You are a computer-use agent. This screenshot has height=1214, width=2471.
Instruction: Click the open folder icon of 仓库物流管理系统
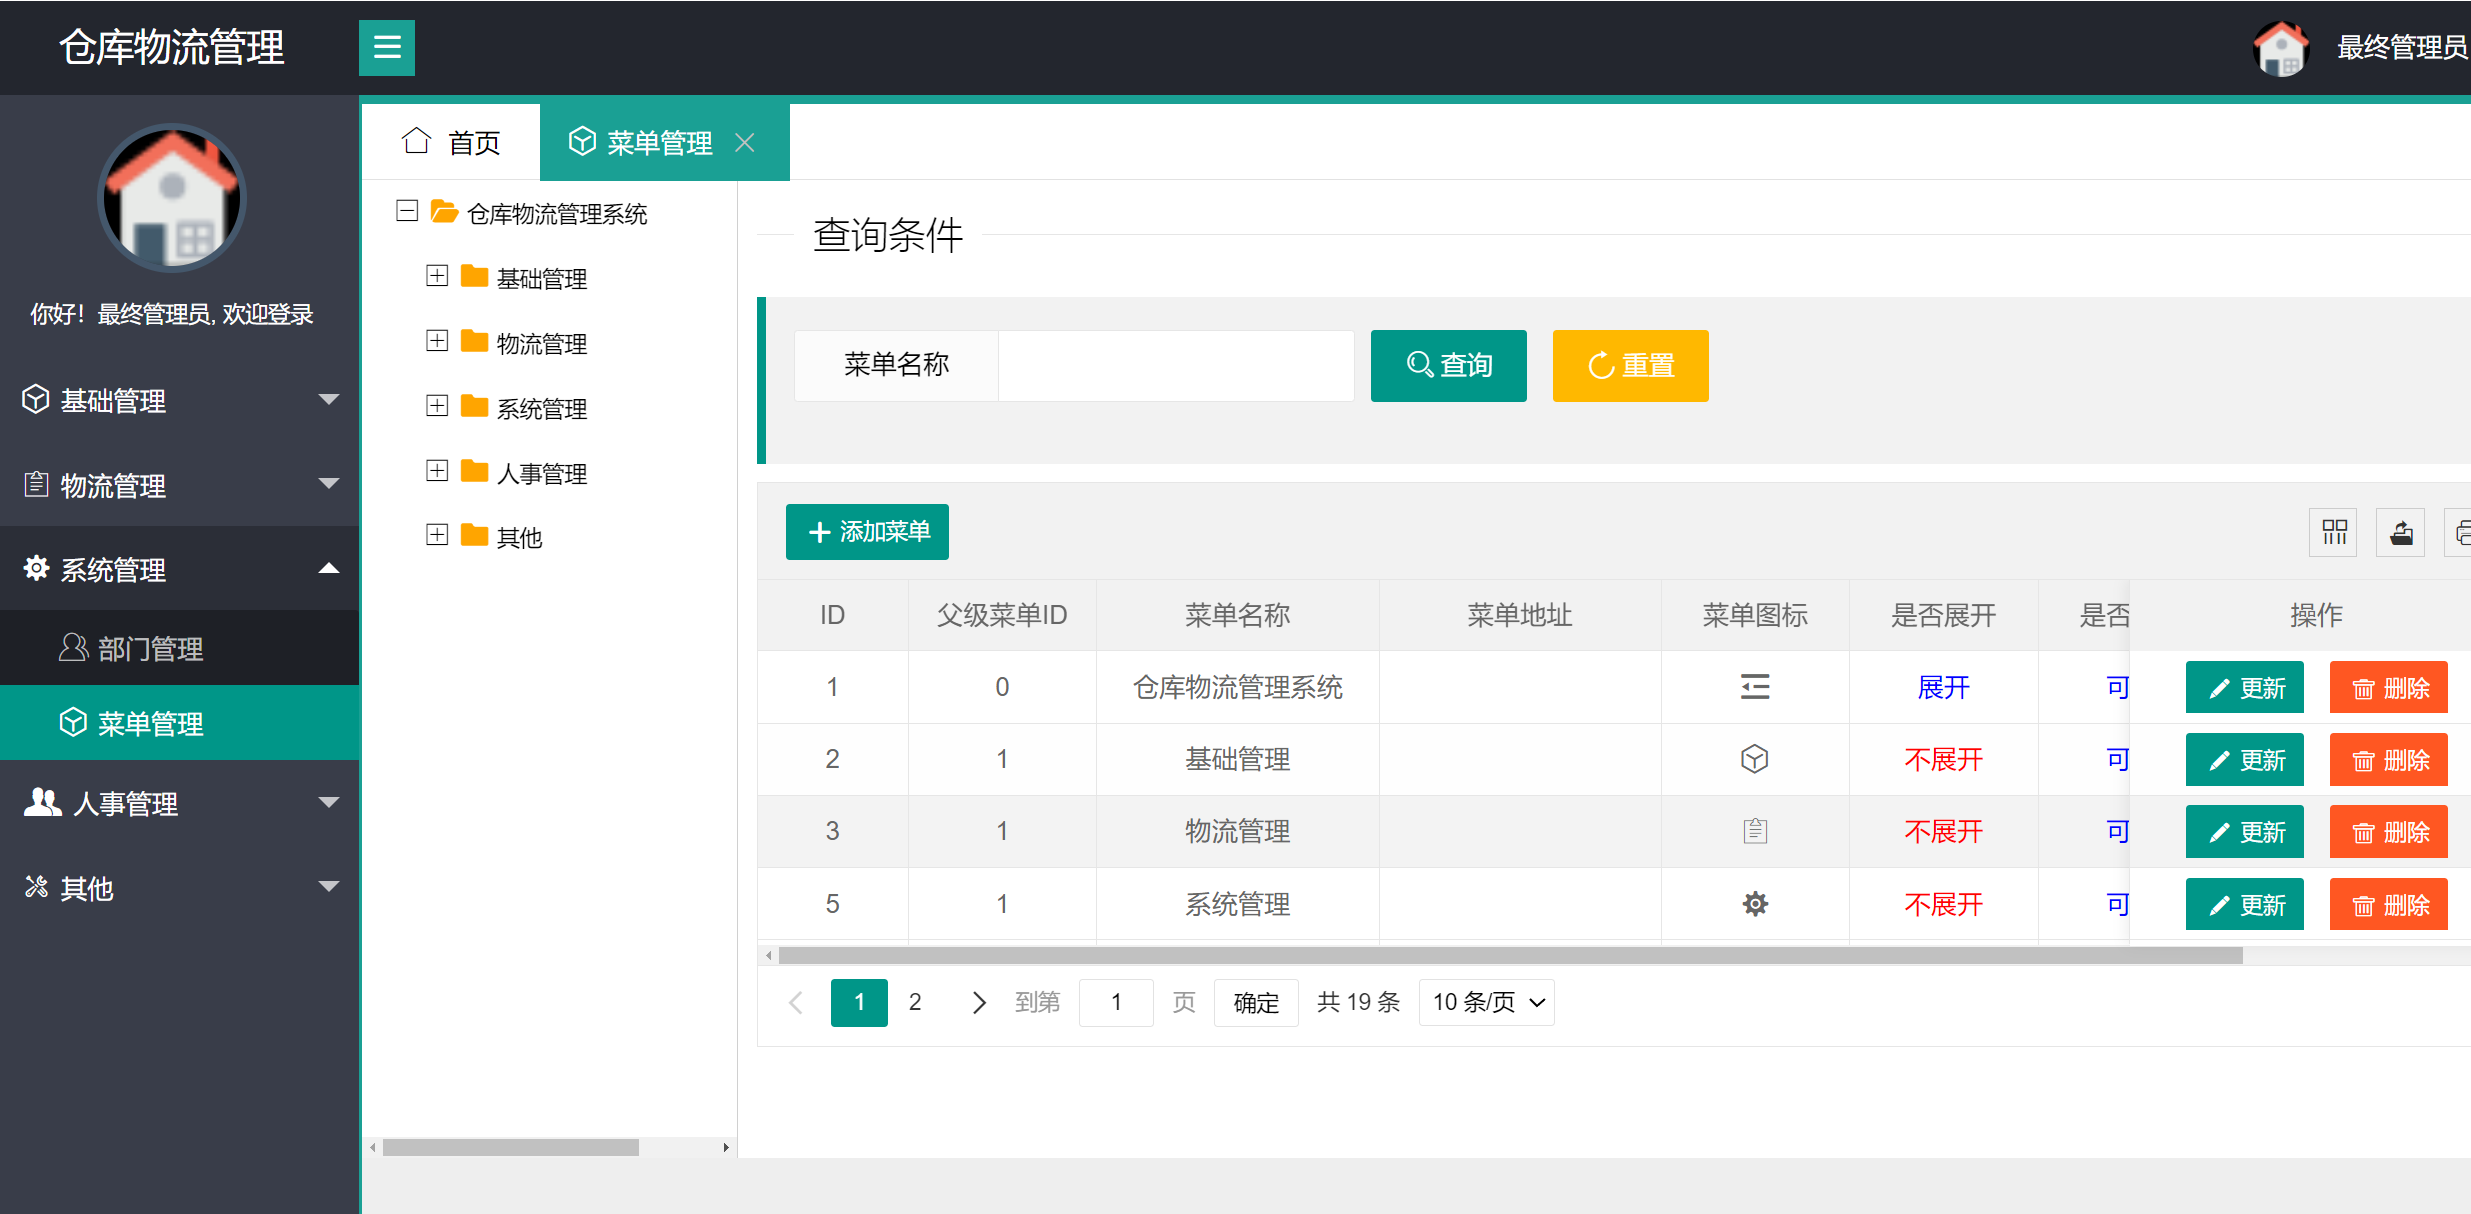point(444,212)
